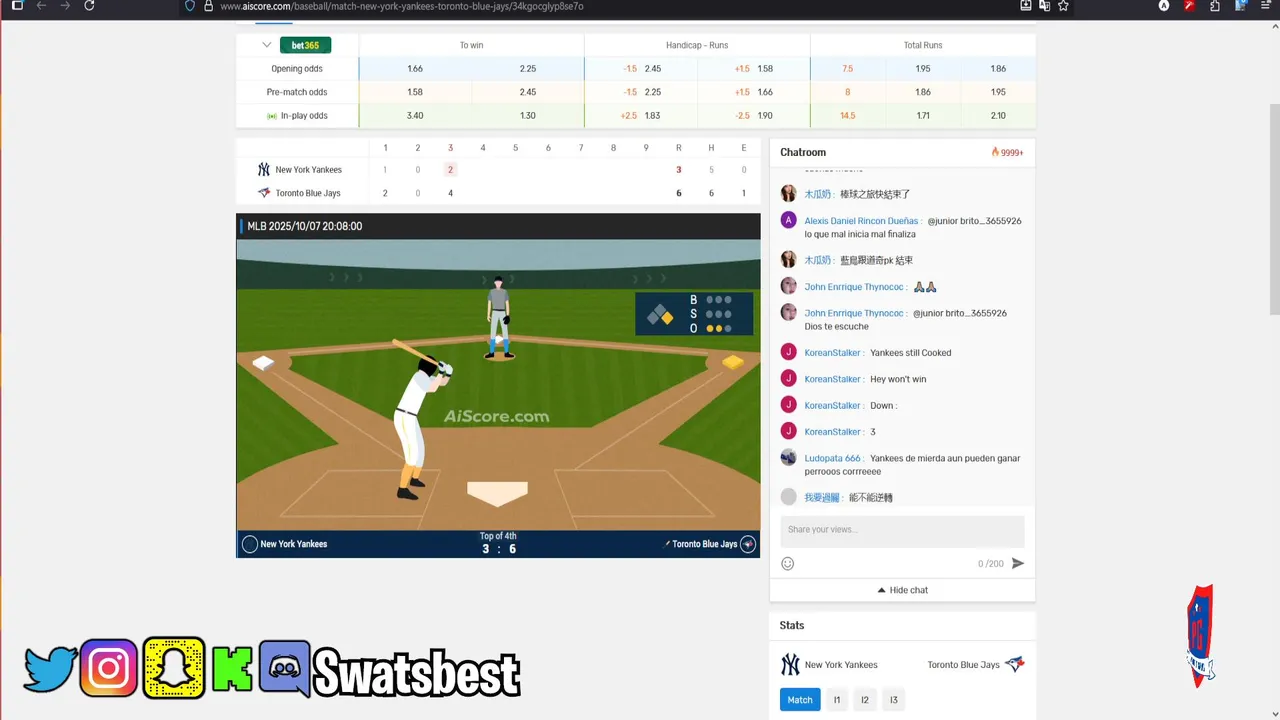Click Pre-match odds To win value 1.58

pos(415,92)
